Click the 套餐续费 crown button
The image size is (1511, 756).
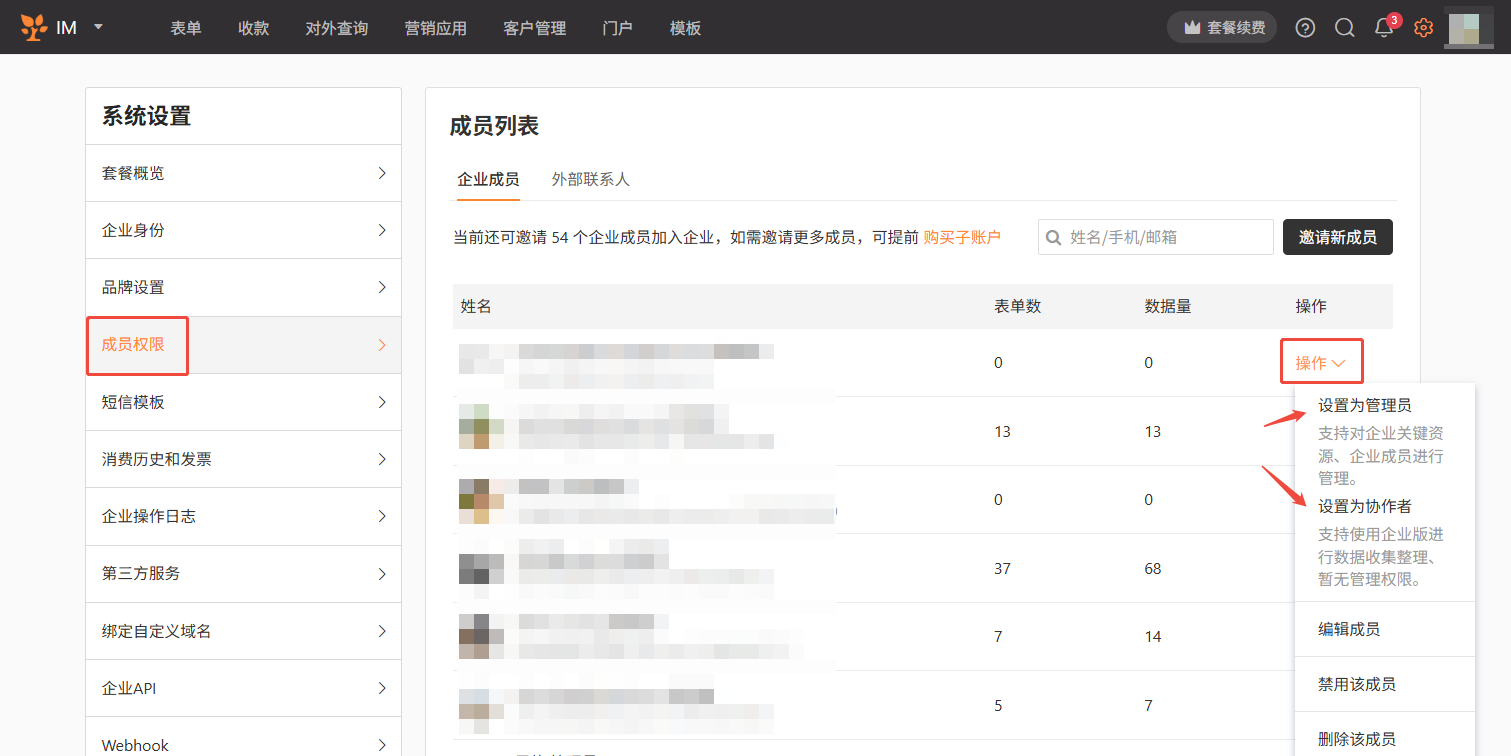click(x=1222, y=28)
